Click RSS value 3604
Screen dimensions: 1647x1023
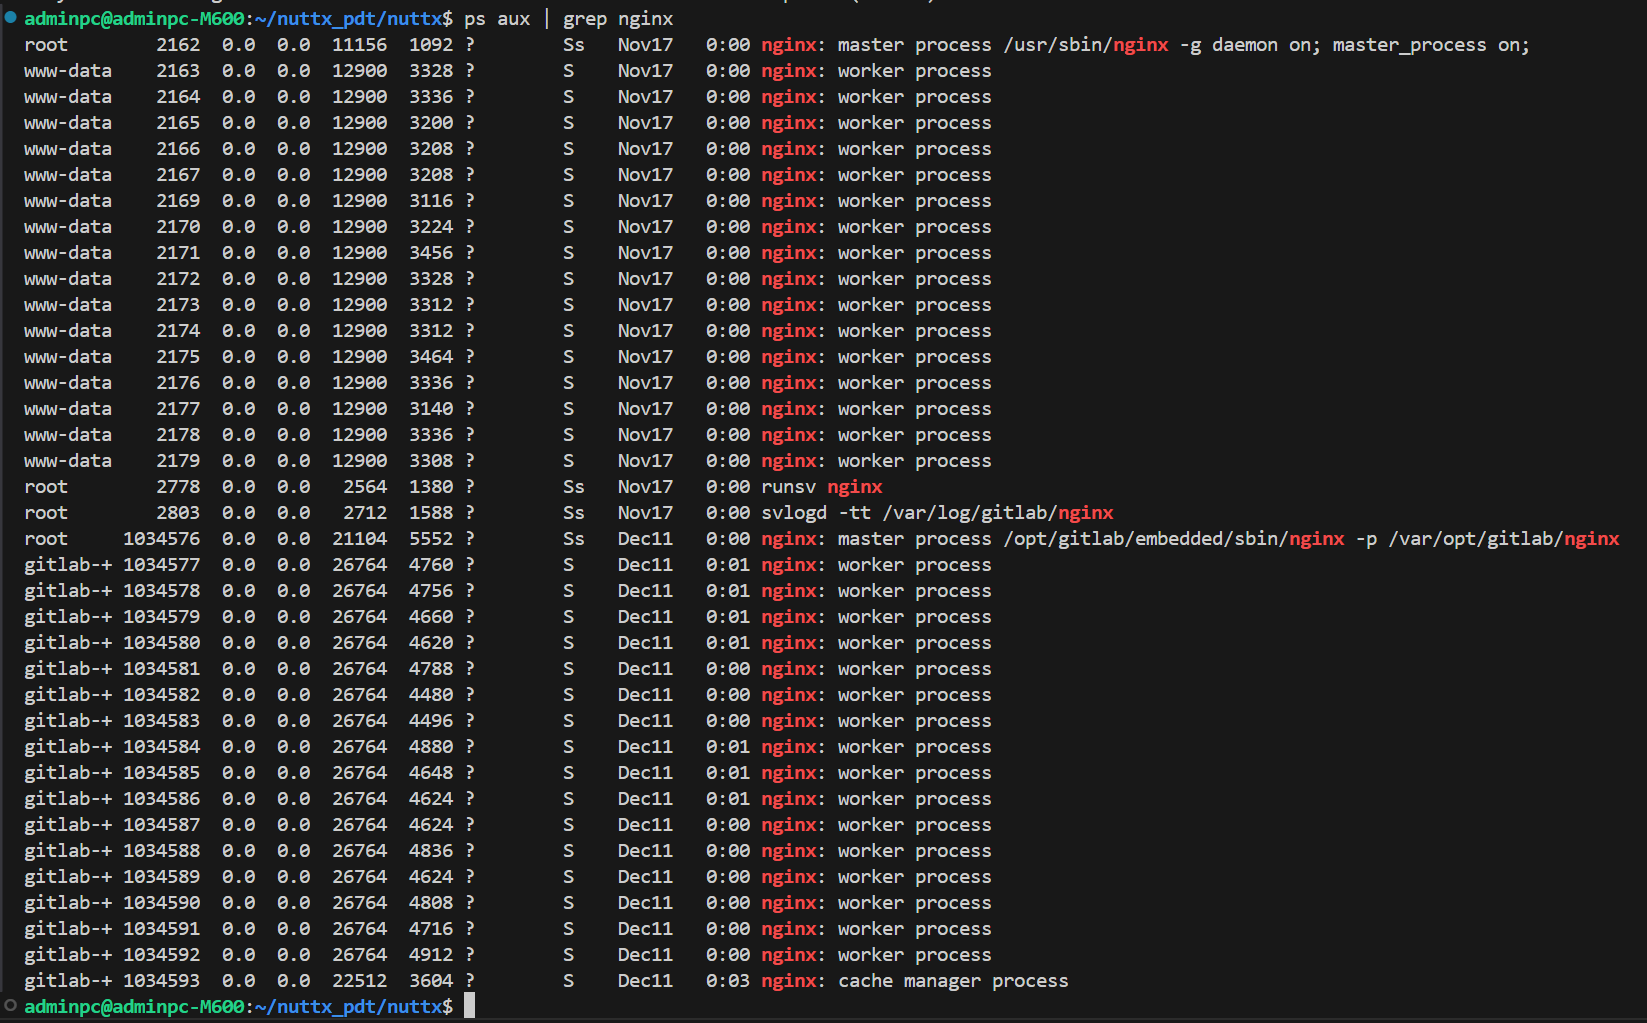(431, 981)
